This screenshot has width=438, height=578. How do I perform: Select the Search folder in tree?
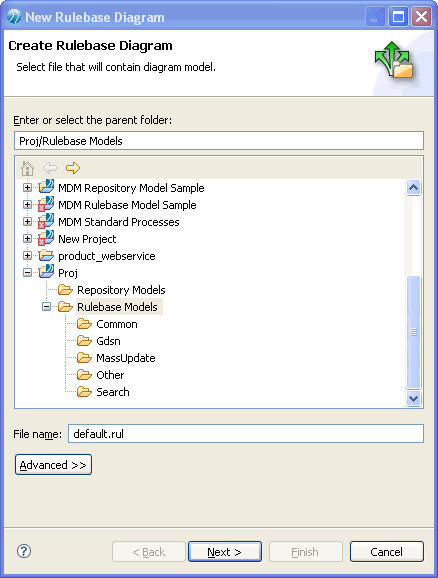113,392
